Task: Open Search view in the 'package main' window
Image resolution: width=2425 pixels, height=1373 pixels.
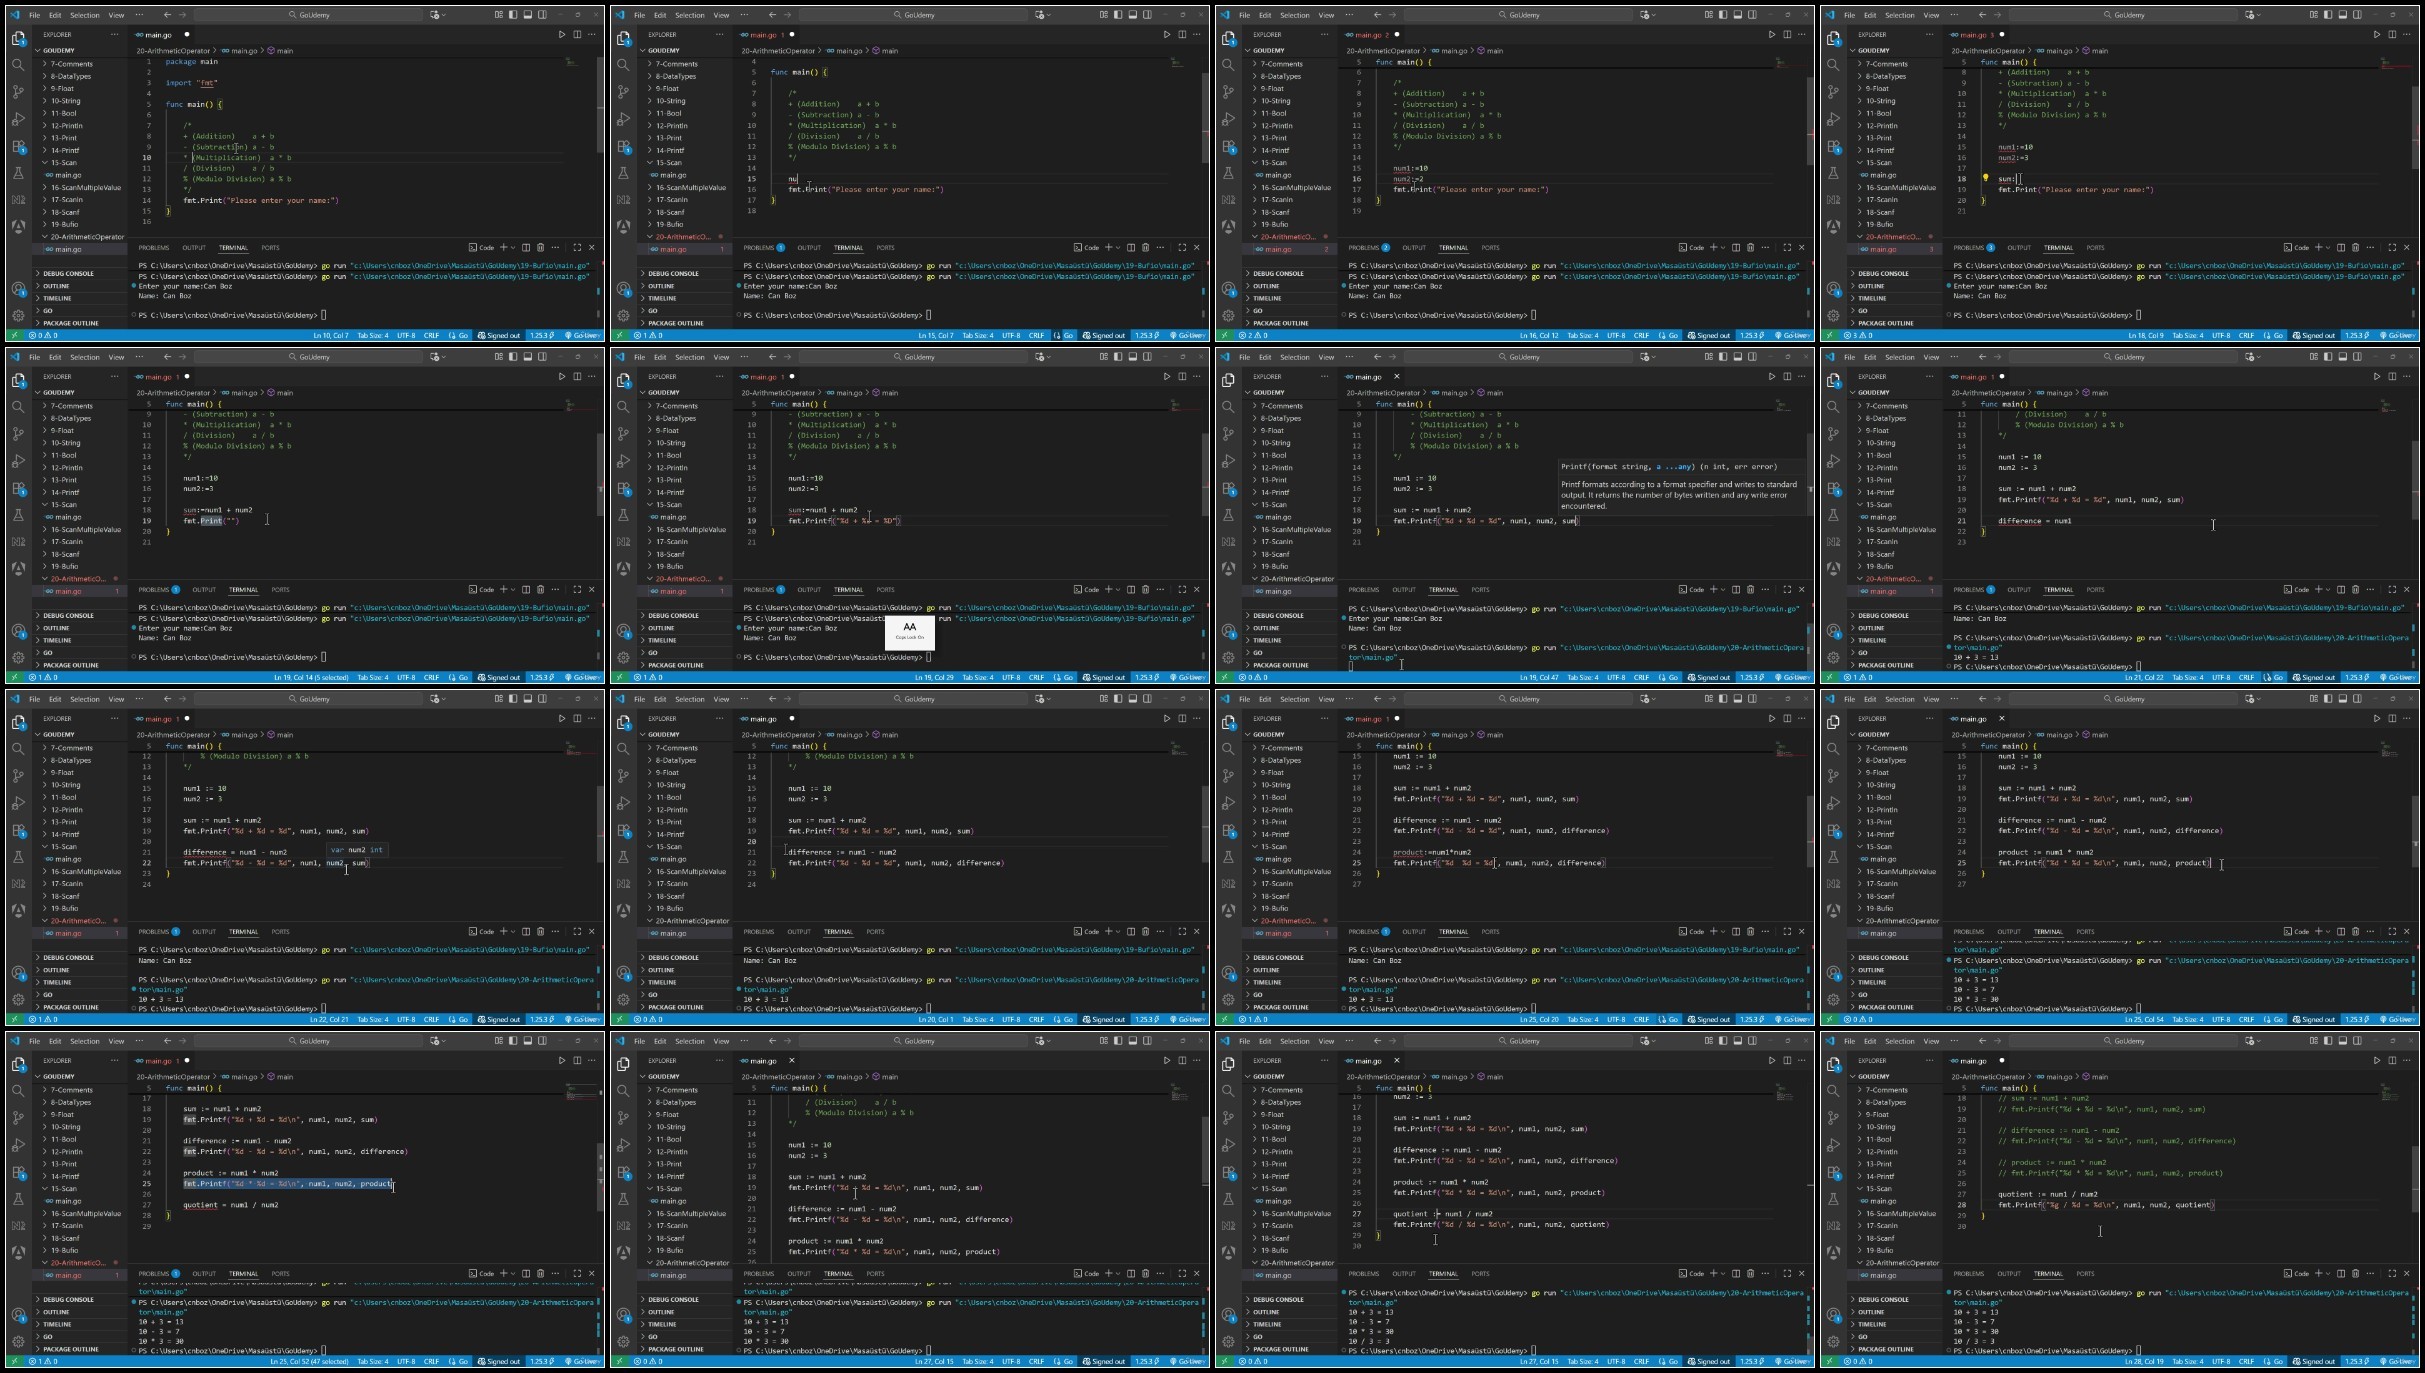Action: point(18,65)
